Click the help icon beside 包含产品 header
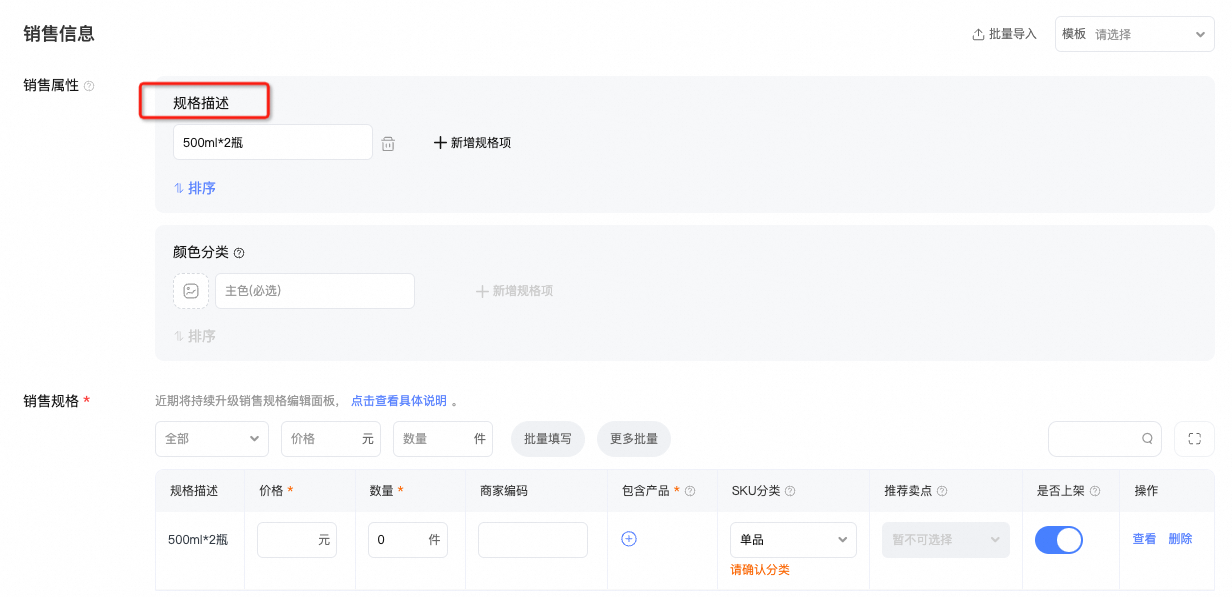Screen dimensions: 1232x597 click(x=690, y=491)
